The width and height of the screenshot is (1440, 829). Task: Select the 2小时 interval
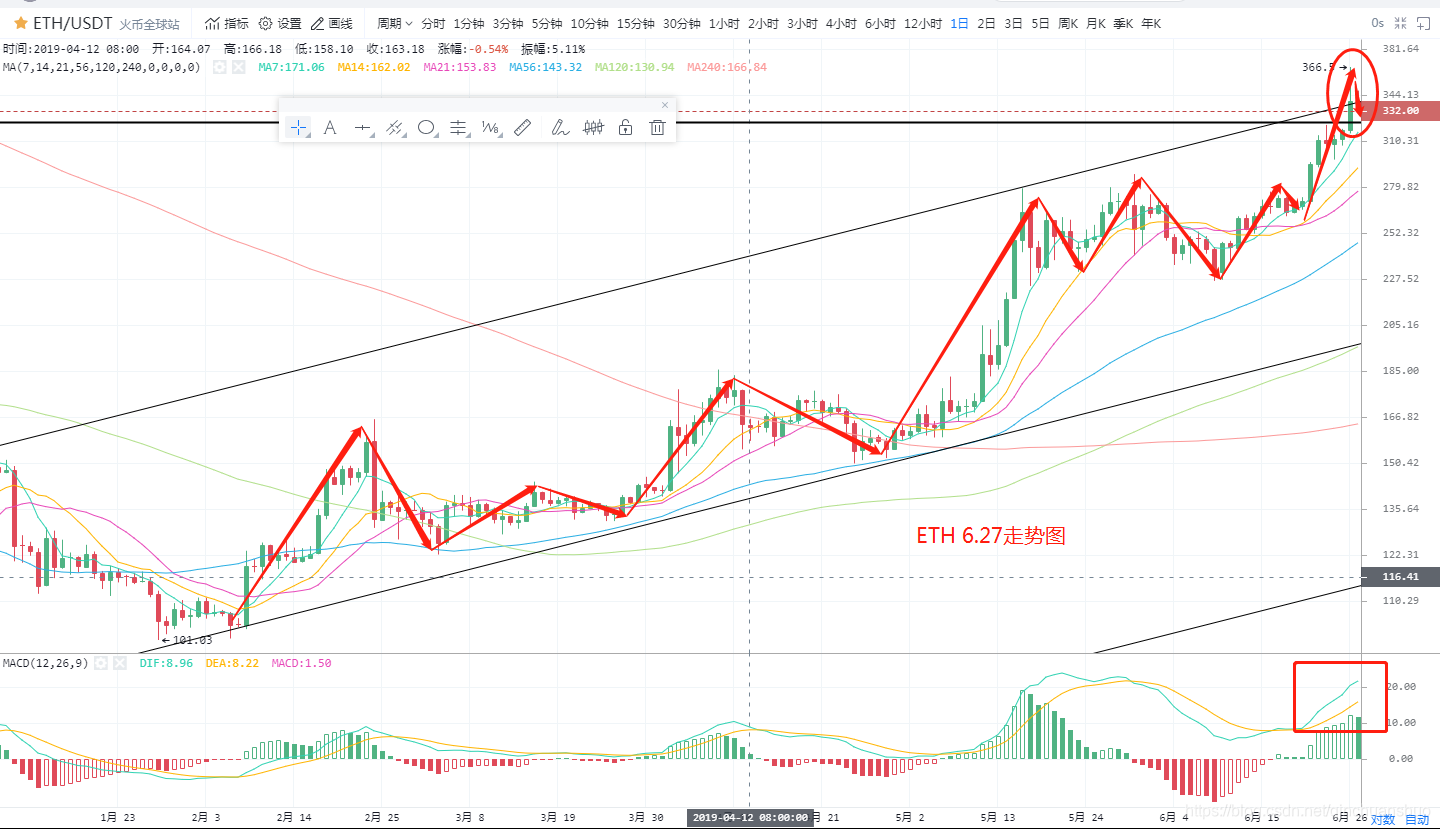[763, 23]
